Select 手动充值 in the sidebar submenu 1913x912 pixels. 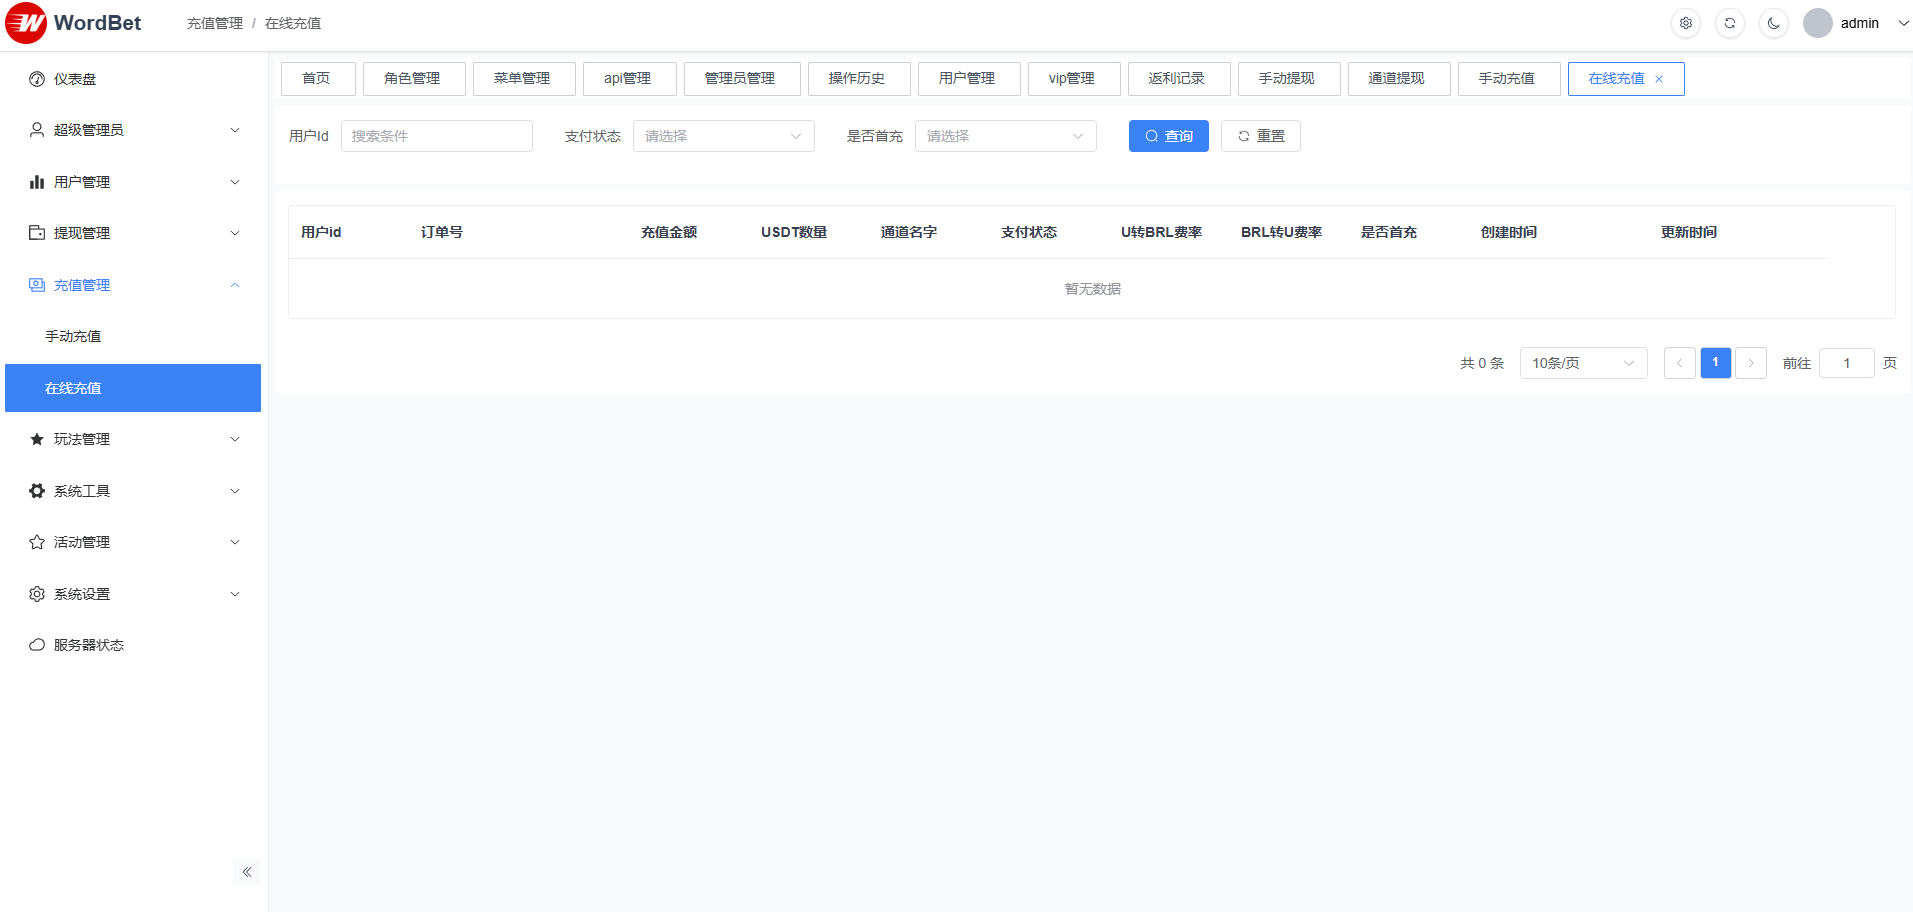73,336
